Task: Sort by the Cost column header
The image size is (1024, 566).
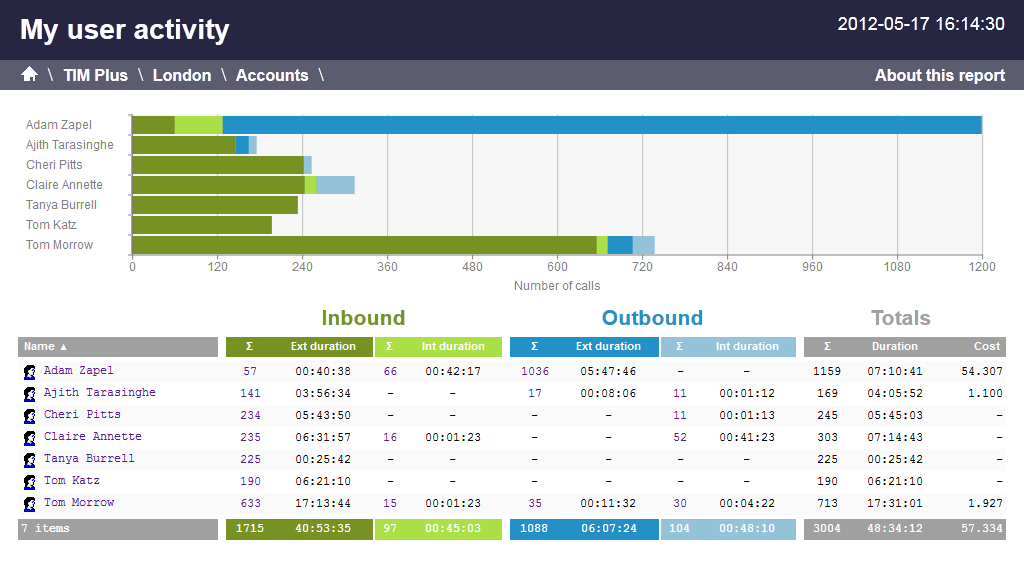Action: pyautogui.click(x=986, y=347)
